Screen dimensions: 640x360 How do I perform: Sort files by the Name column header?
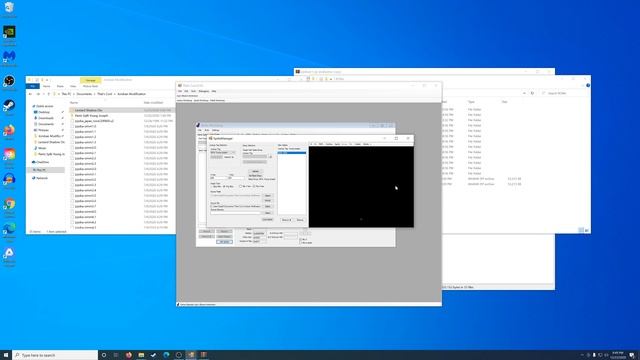pos(74,102)
